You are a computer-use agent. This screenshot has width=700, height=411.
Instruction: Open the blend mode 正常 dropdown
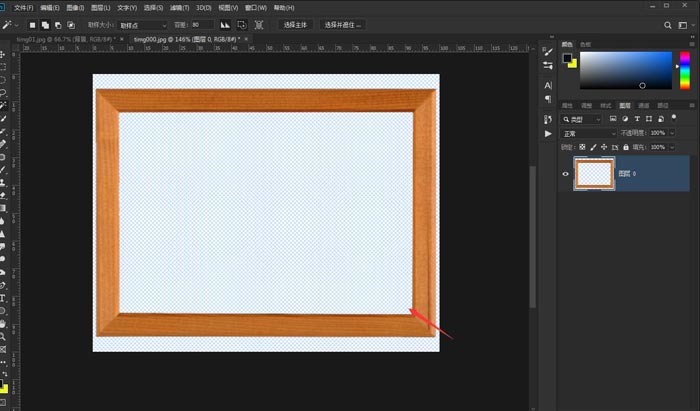coord(588,133)
